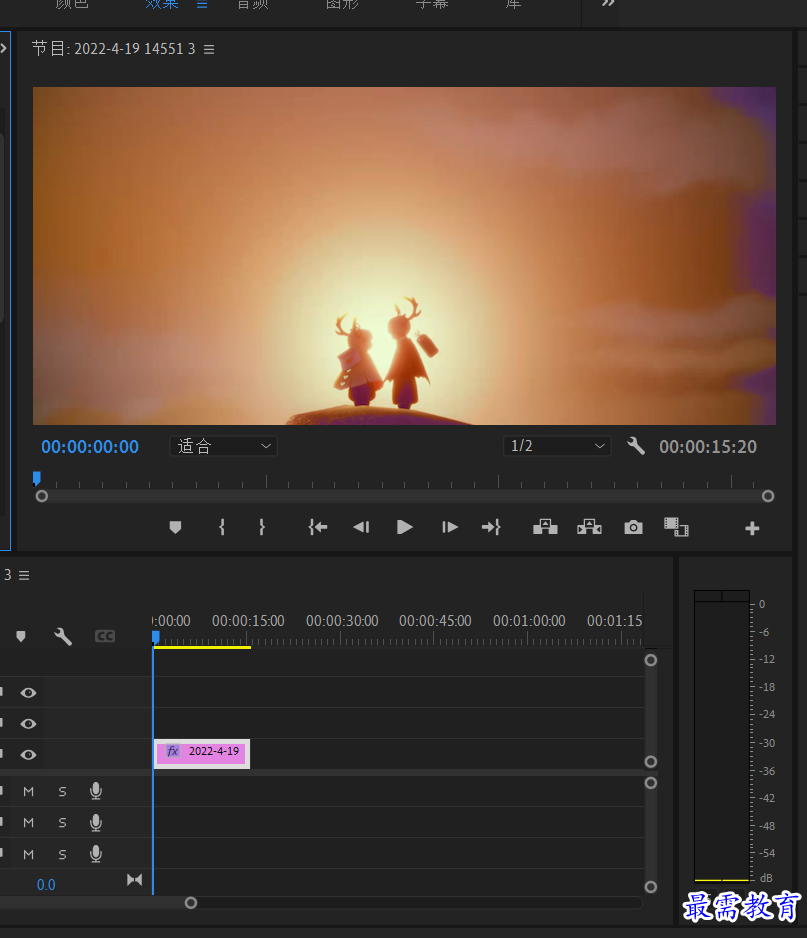Click program zoom scrollbar right handle
Screen dimensions: 807x938
(768, 496)
